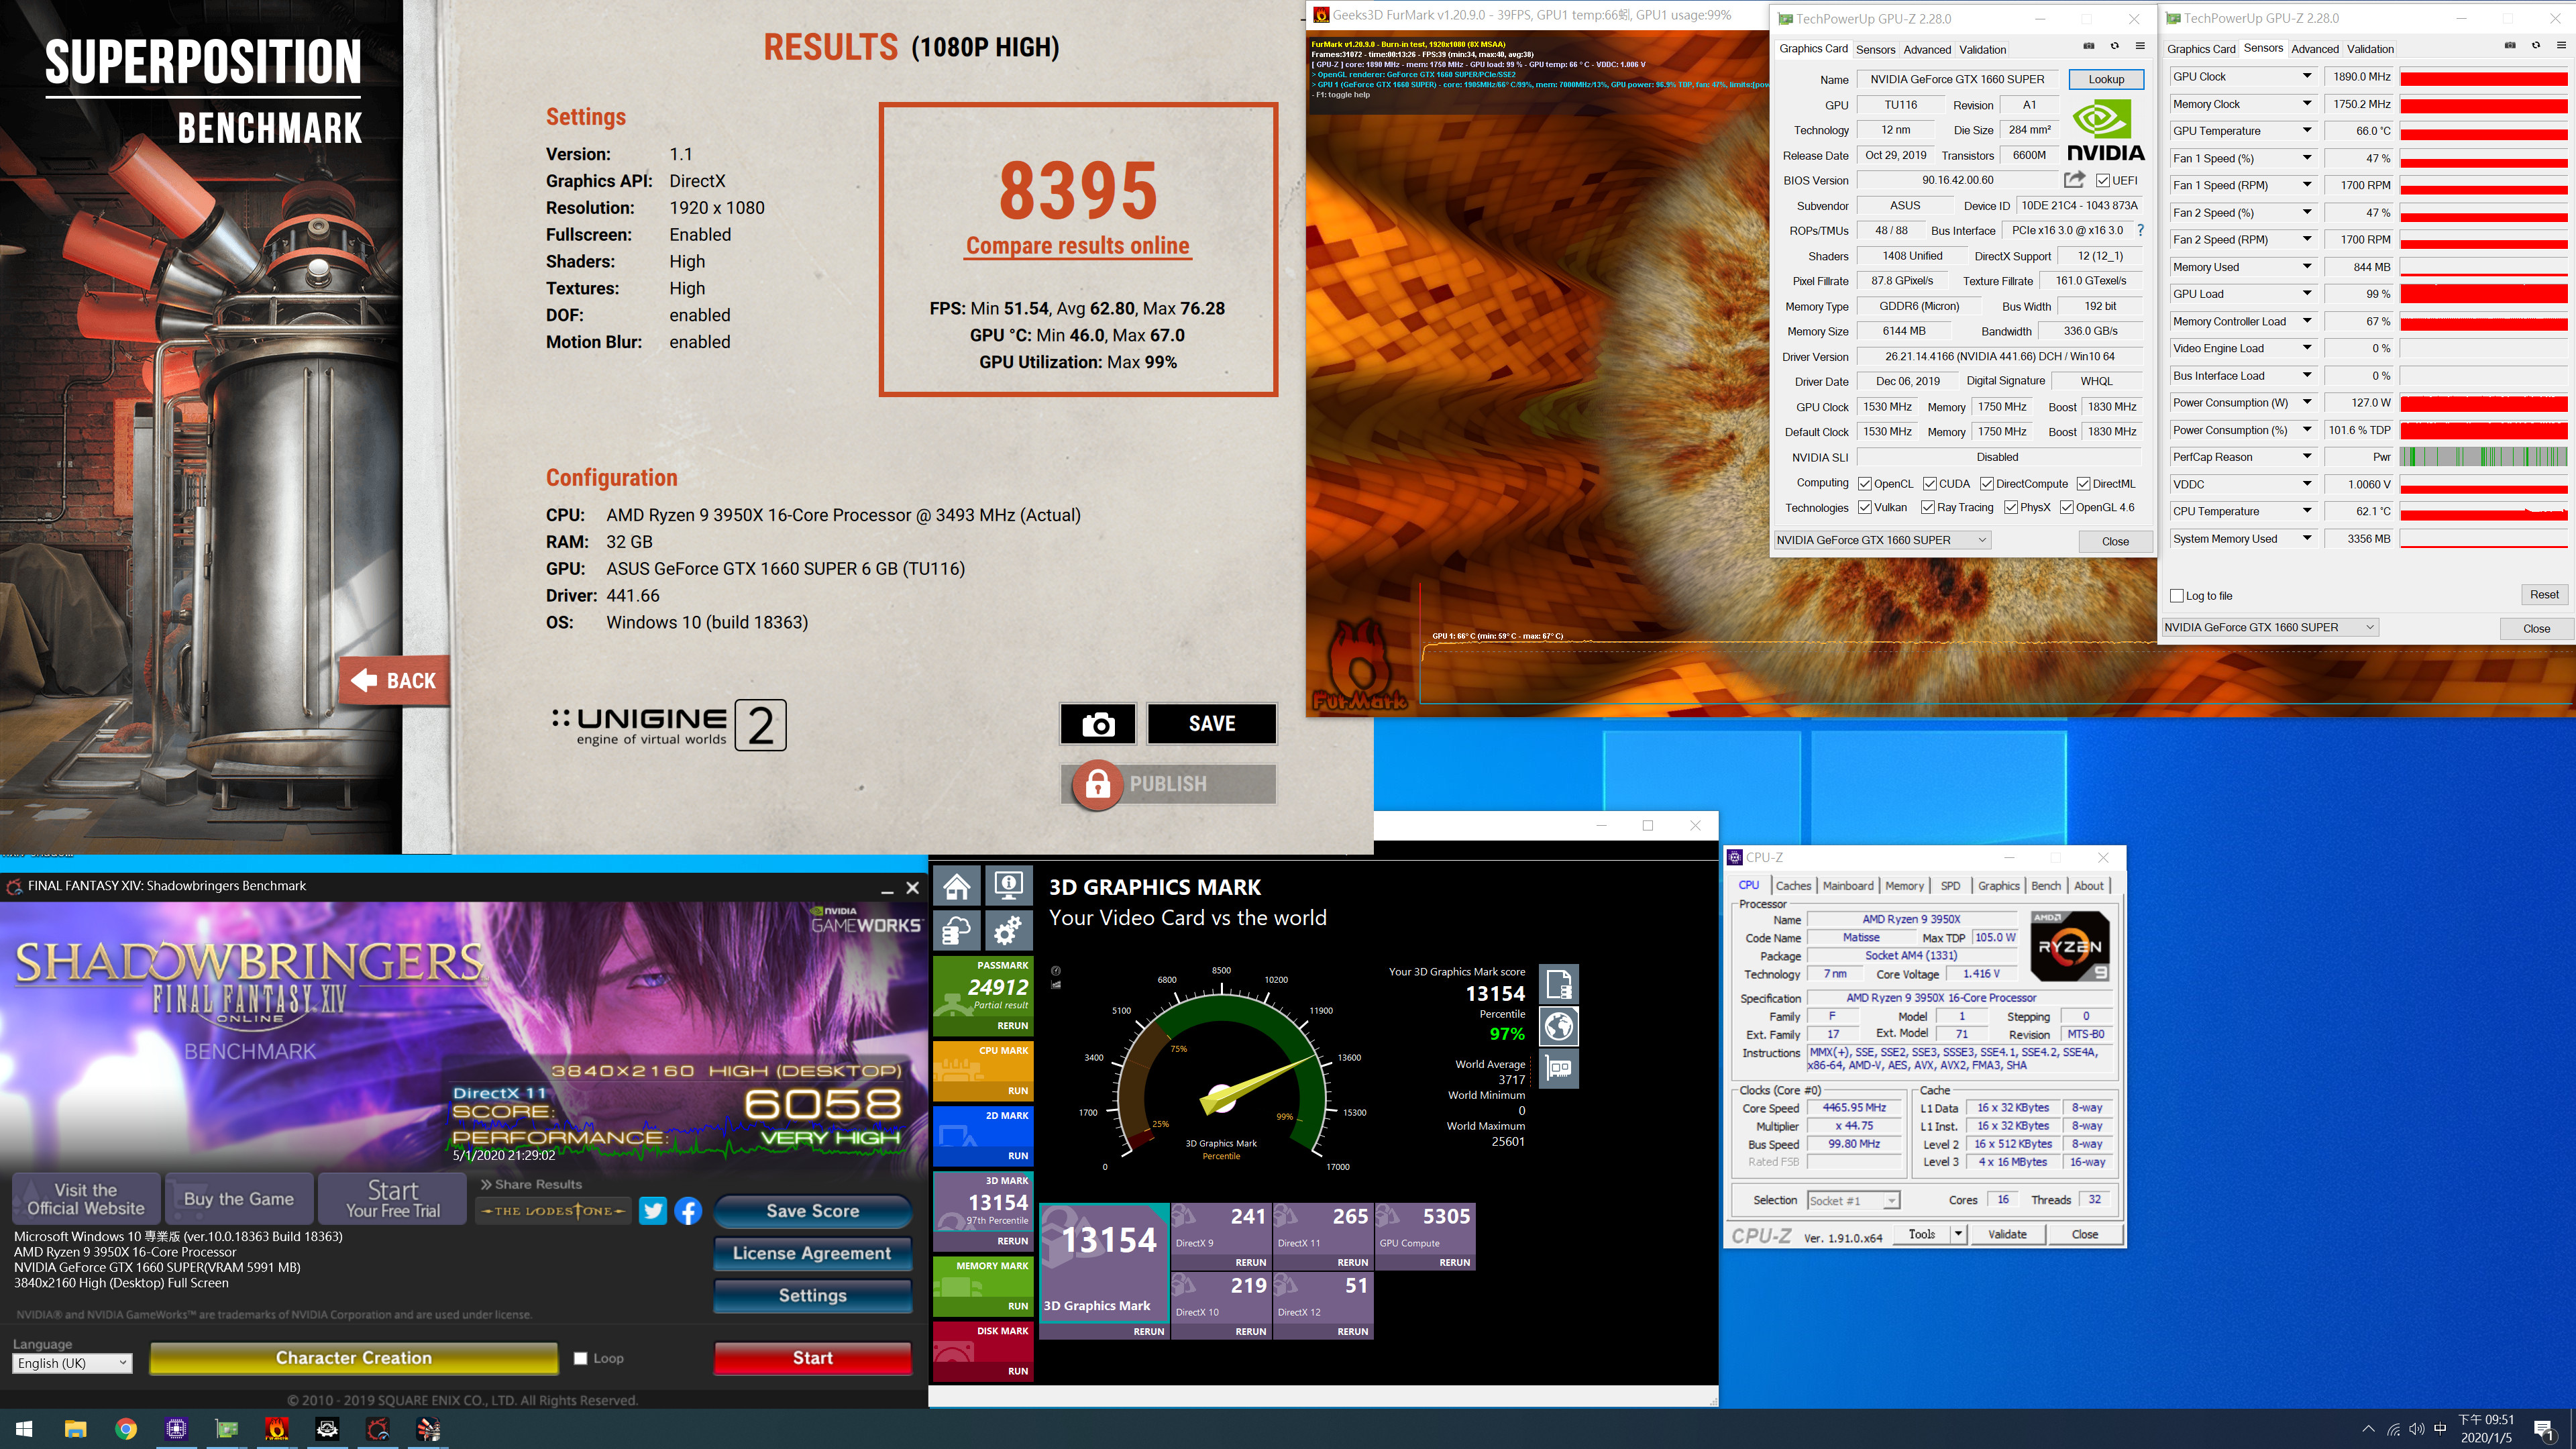The width and height of the screenshot is (2576, 1449).
Task: Take Superposition screenshot with camera icon
Action: [1098, 724]
